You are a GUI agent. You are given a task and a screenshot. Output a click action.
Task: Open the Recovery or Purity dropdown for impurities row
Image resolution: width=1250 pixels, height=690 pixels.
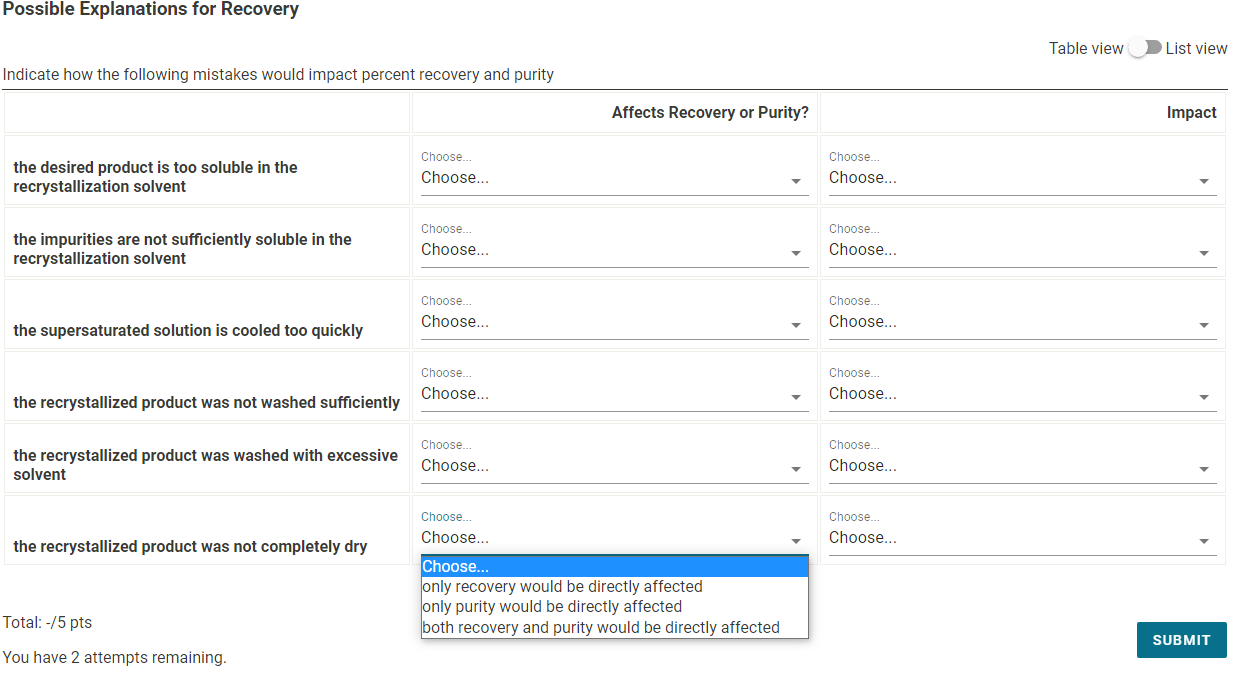coord(614,249)
